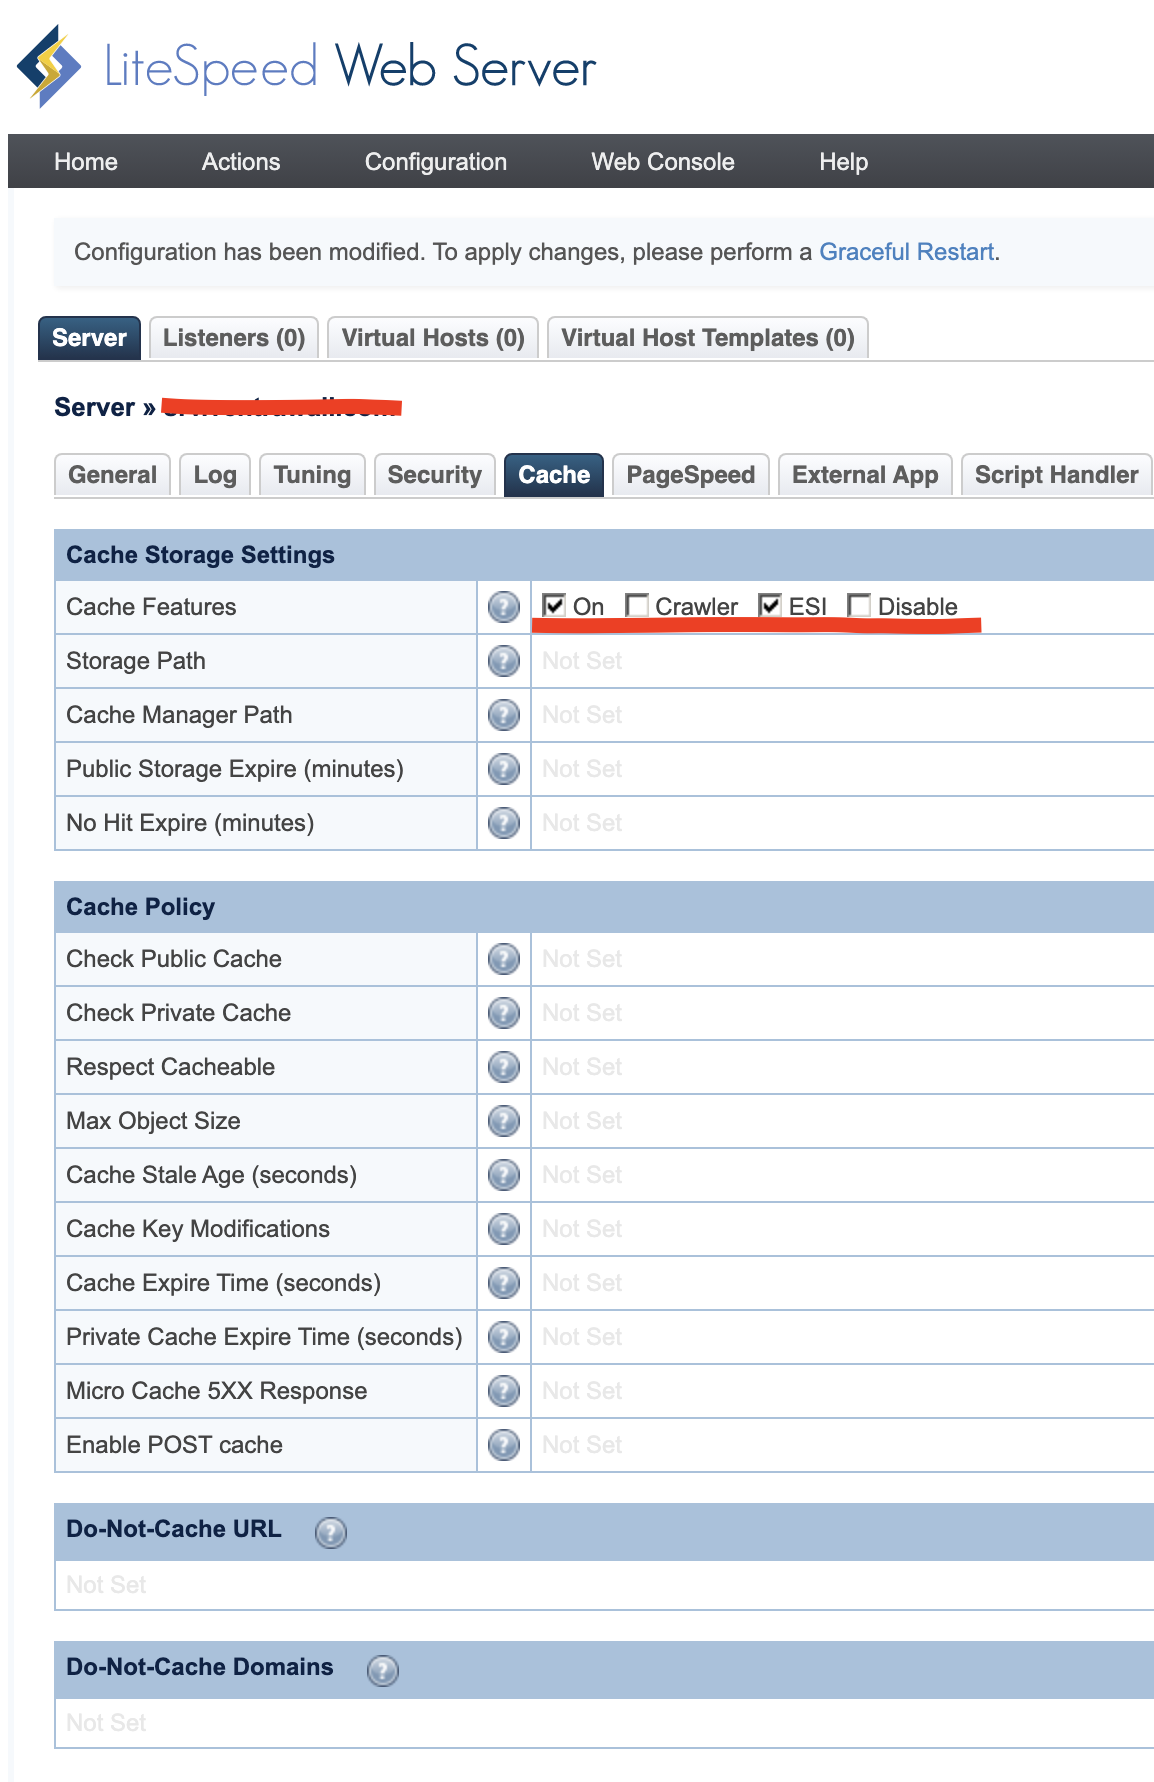The height and width of the screenshot is (1782, 1154).
Task: Click the Enable POST cache label
Action: pyautogui.click(x=174, y=1445)
